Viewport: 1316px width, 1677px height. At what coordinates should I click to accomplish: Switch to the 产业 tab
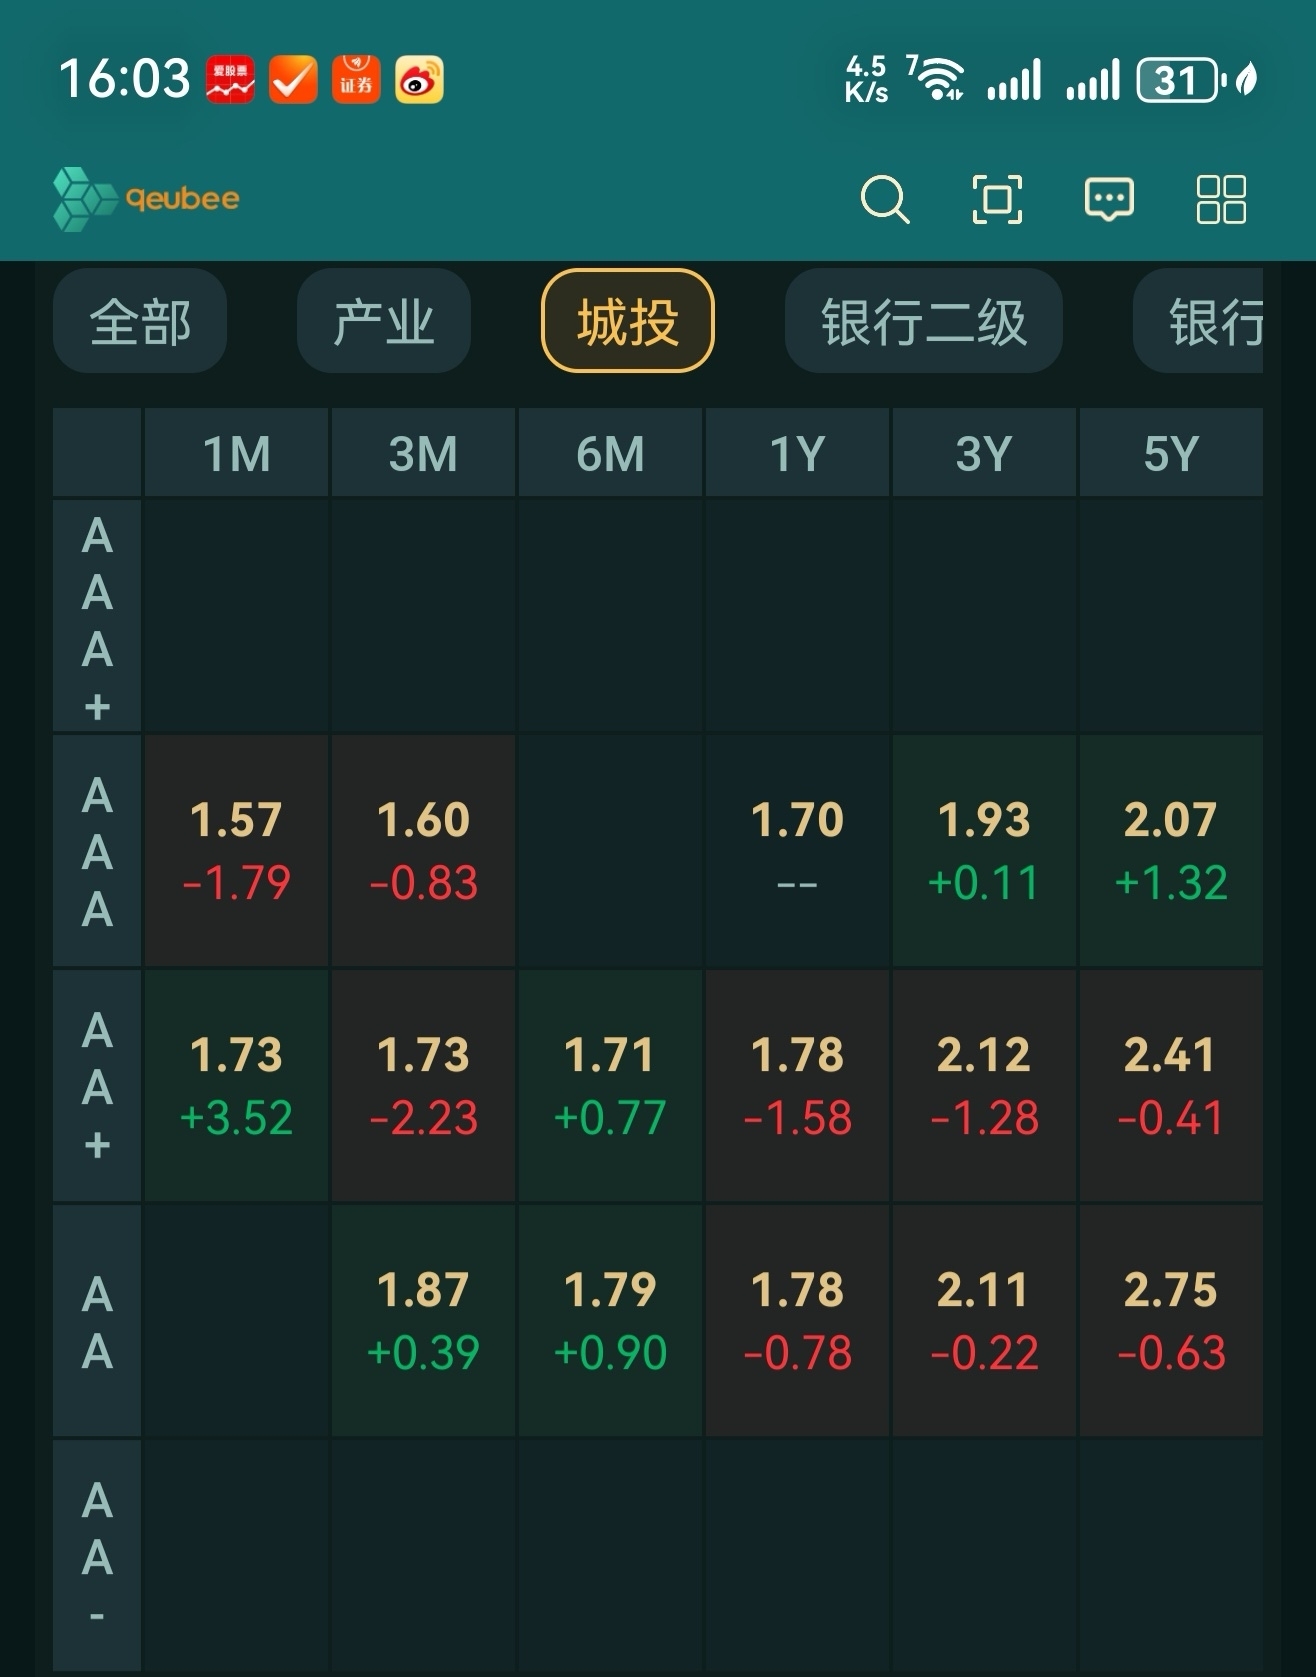click(384, 321)
